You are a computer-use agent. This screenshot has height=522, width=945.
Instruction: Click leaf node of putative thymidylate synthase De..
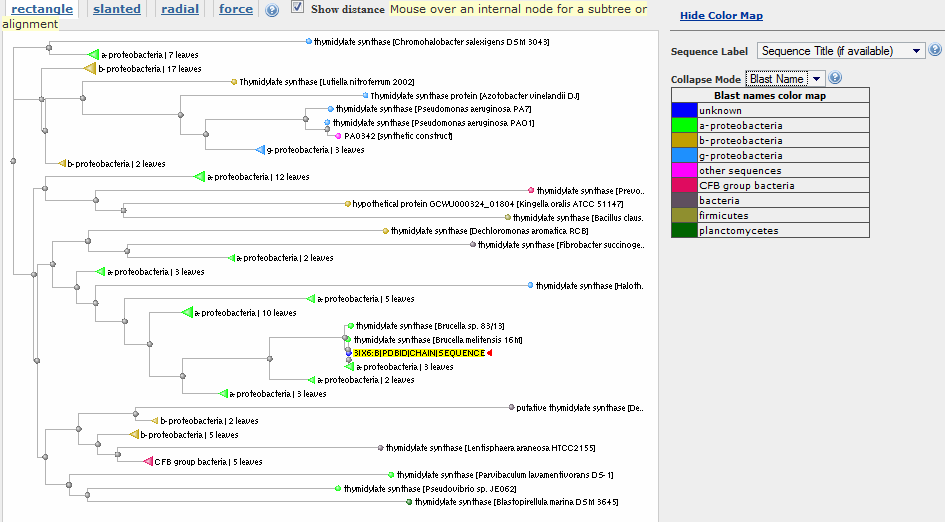pyautogui.click(x=511, y=407)
